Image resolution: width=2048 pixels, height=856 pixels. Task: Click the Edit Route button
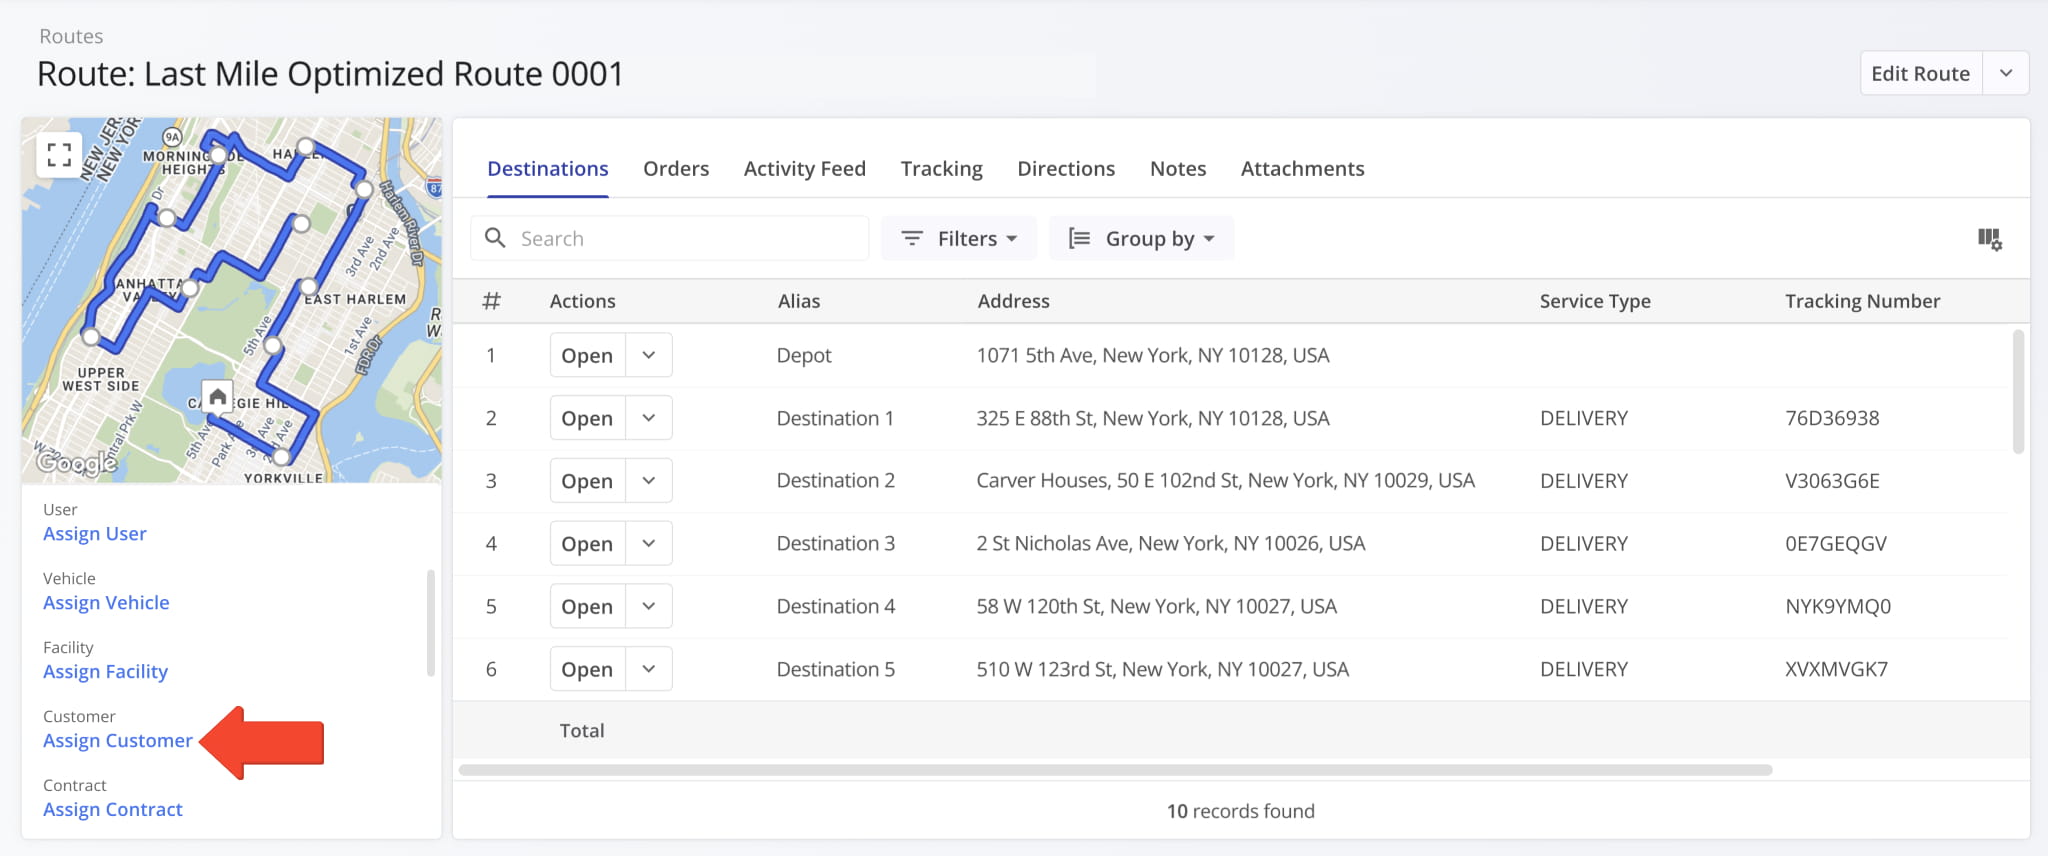tap(1920, 73)
